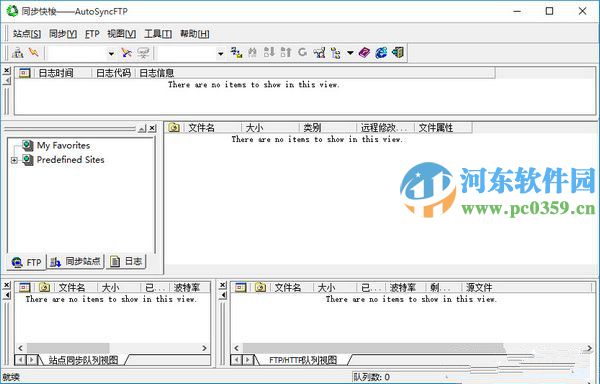Screen dimensions: 600x384
Task: Click first icon in FTP/HTTP queue header
Action: pyautogui.click(x=241, y=287)
